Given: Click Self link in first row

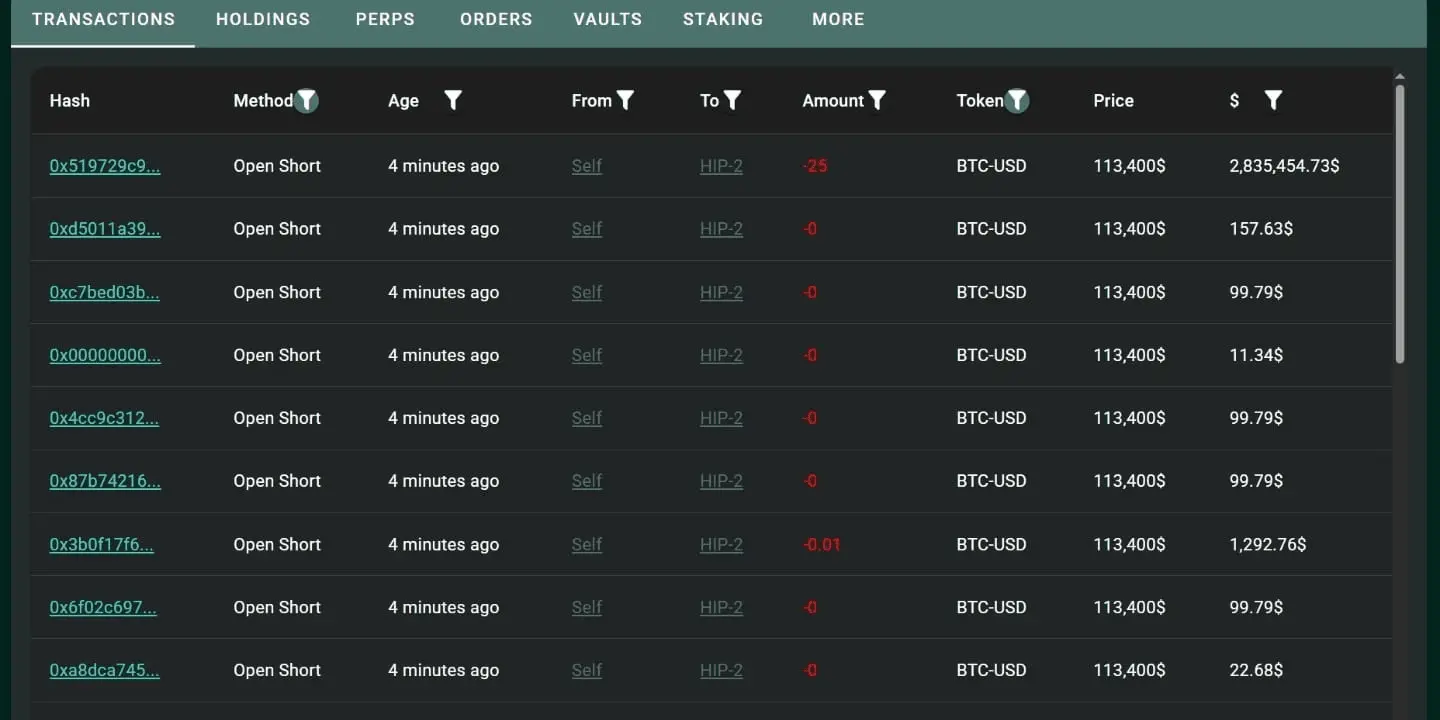Looking at the screenshot, I should tap(587, 166).
